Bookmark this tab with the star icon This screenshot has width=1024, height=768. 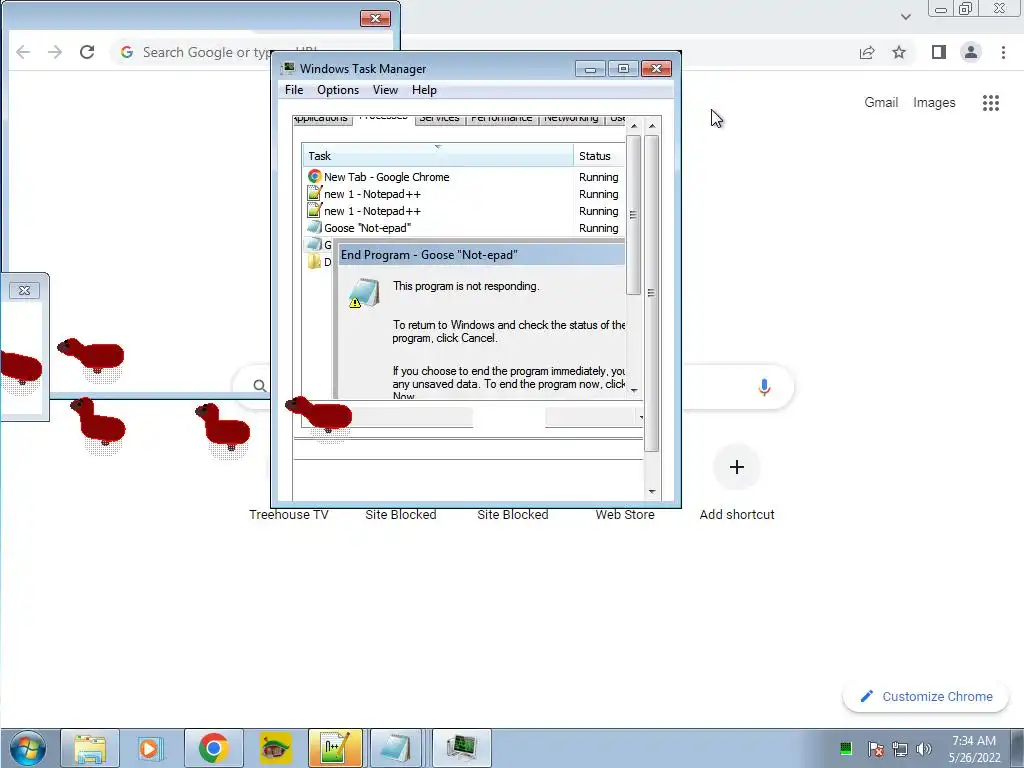coord(899,52)
